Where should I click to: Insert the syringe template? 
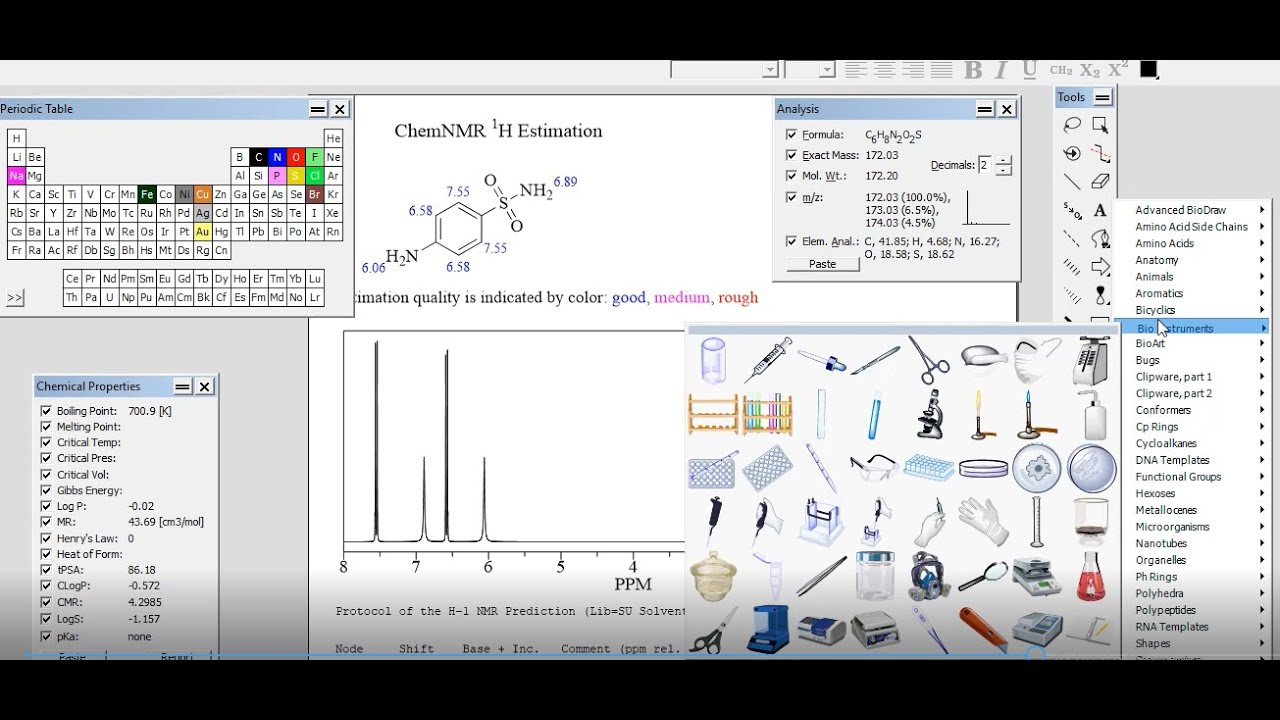point(767,359)
